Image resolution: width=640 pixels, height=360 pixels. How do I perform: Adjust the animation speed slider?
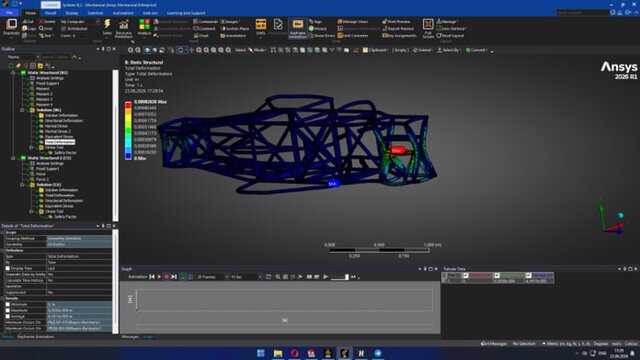pos(340,277)
